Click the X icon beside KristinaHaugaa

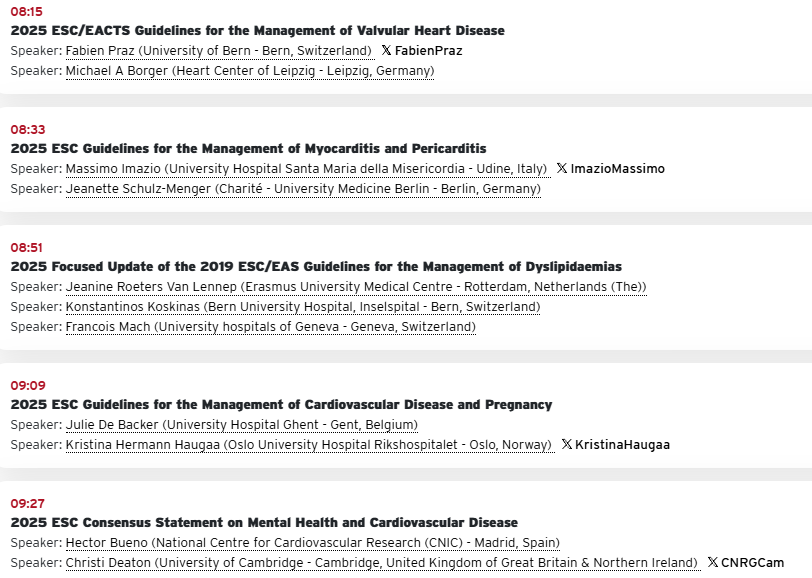coord(567,445)
